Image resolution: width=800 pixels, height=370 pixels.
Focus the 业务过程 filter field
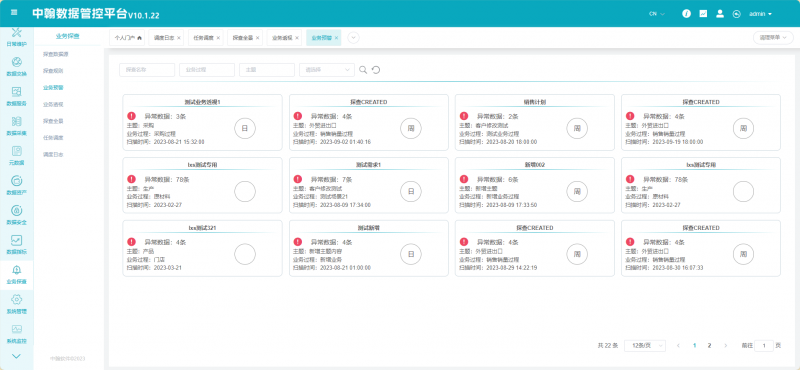coord(207,70)
